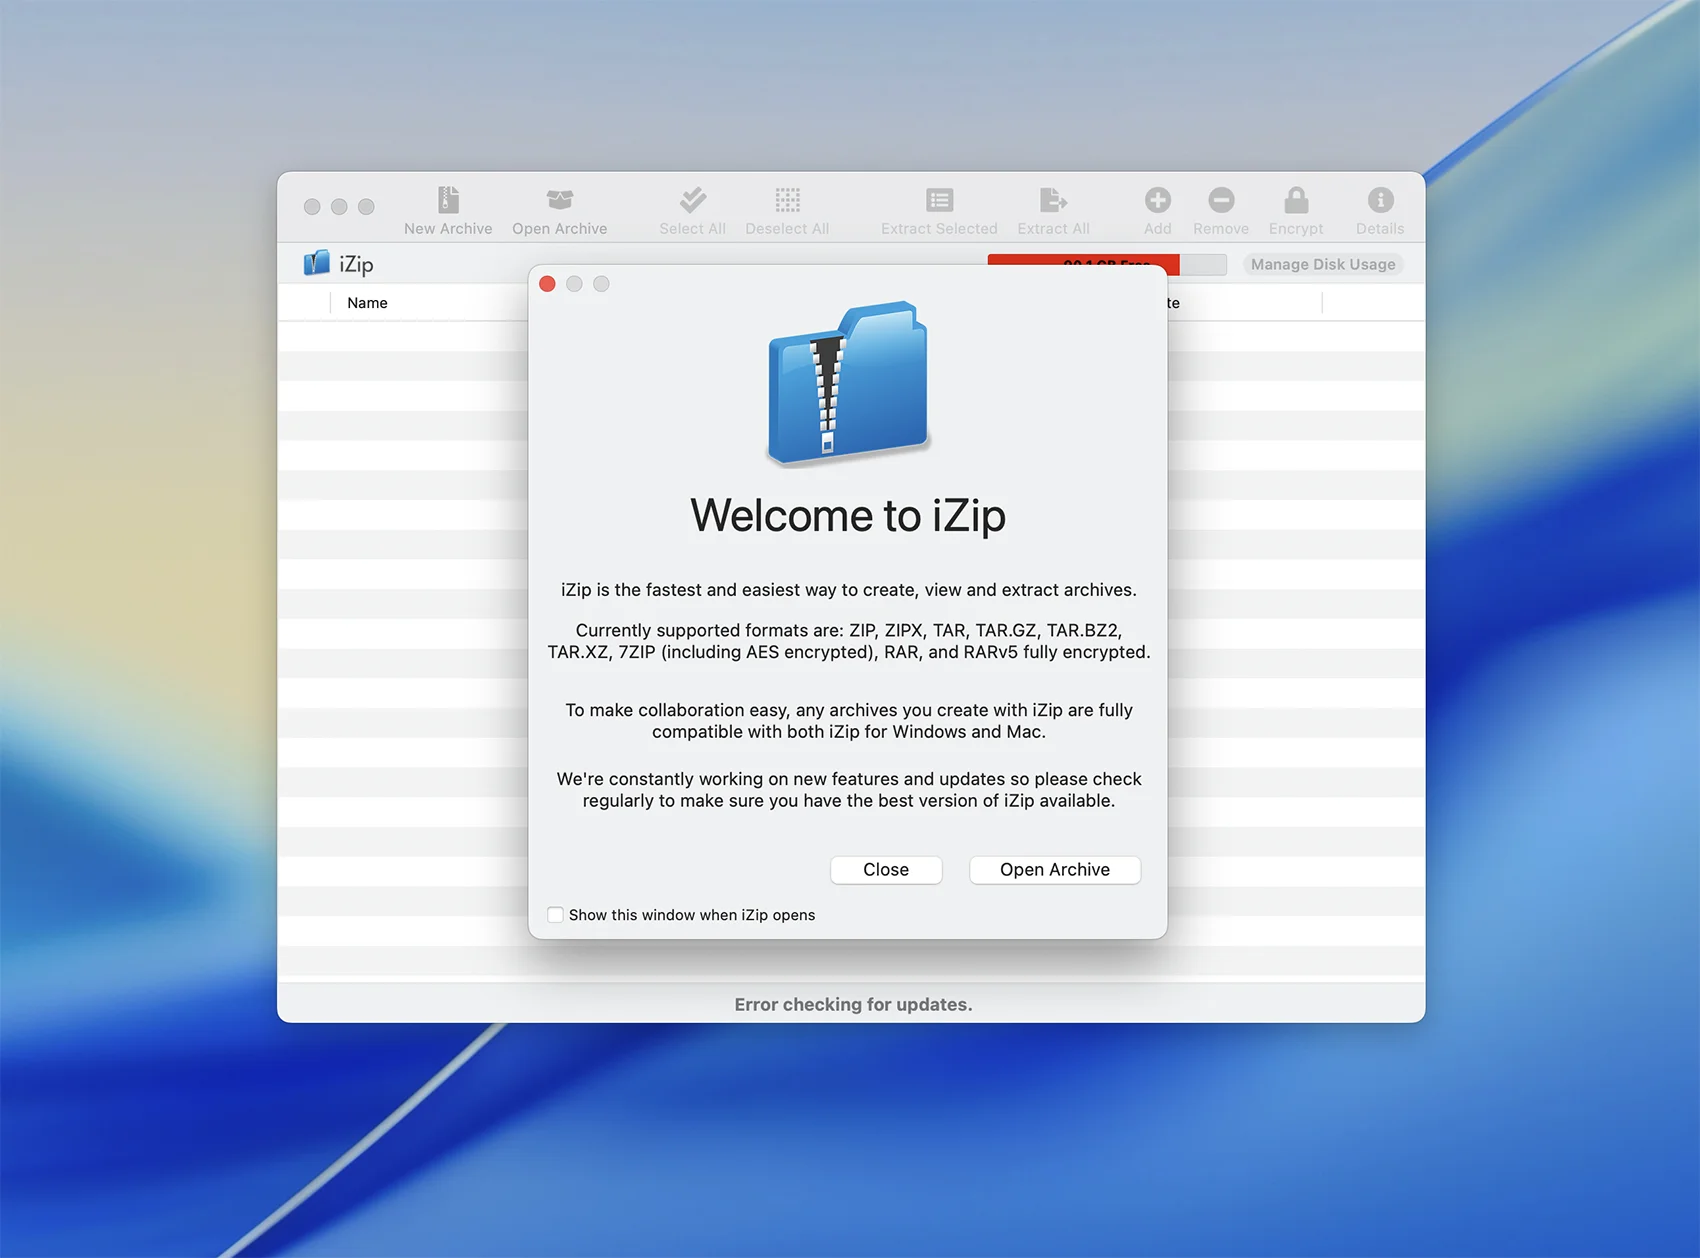Click the Add plus icon

click(x=1157, y=200)
